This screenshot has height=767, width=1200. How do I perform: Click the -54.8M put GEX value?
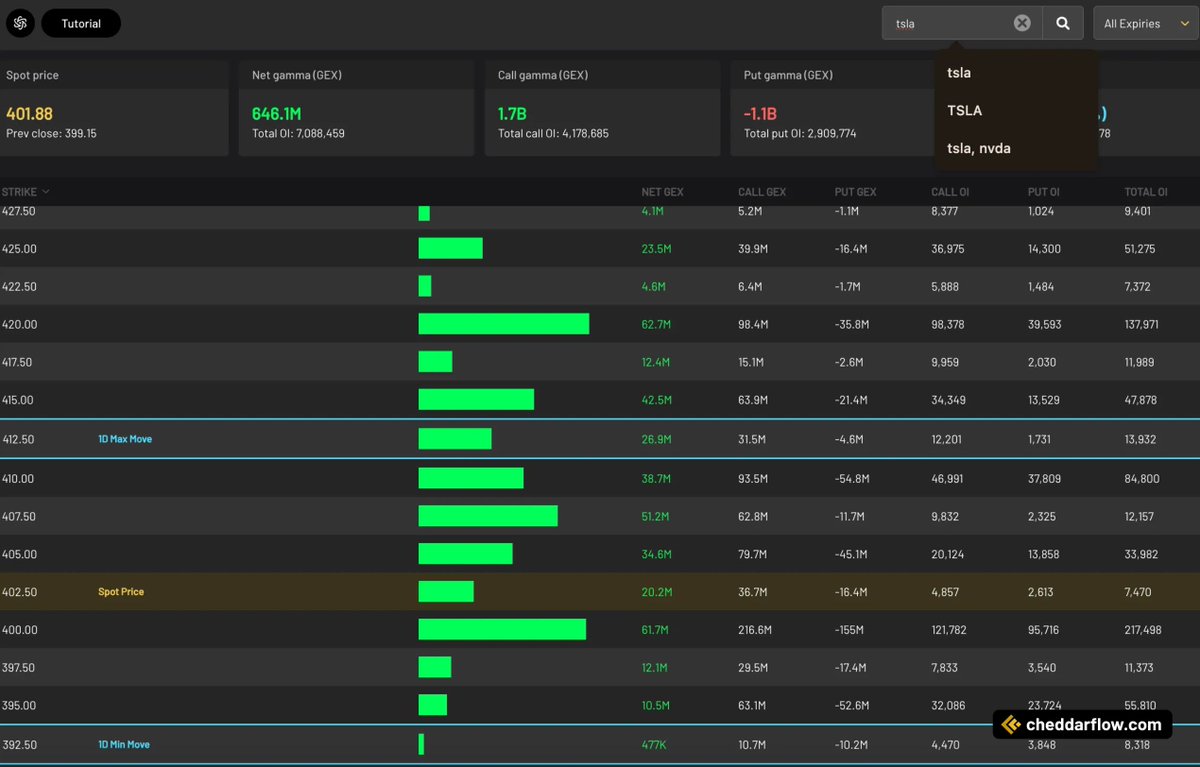point(852,479)
